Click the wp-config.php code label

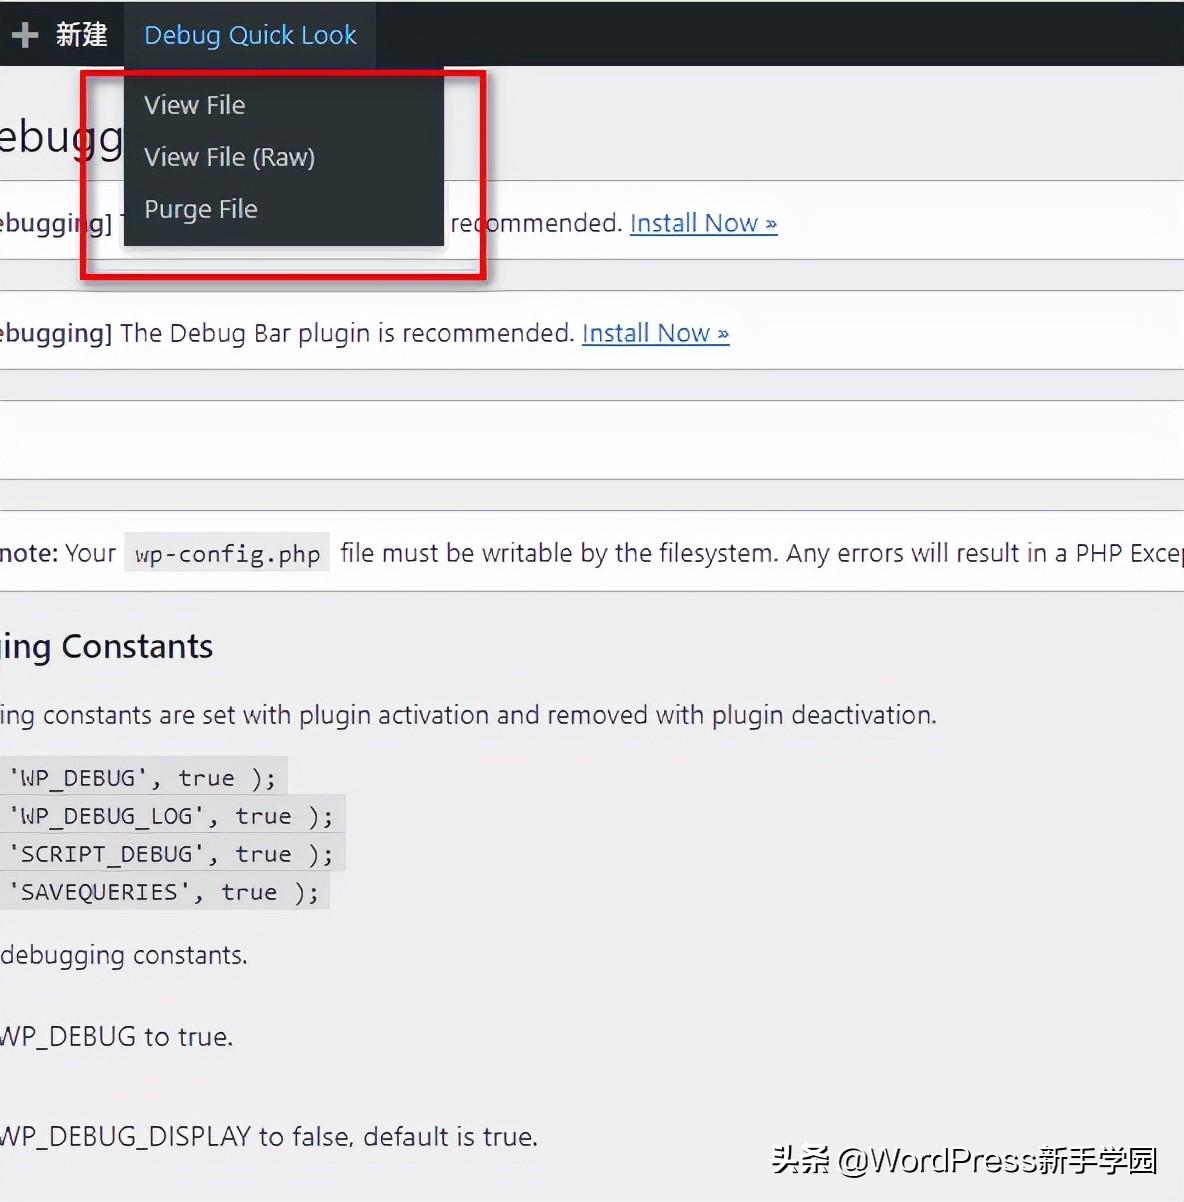[227, 554]
